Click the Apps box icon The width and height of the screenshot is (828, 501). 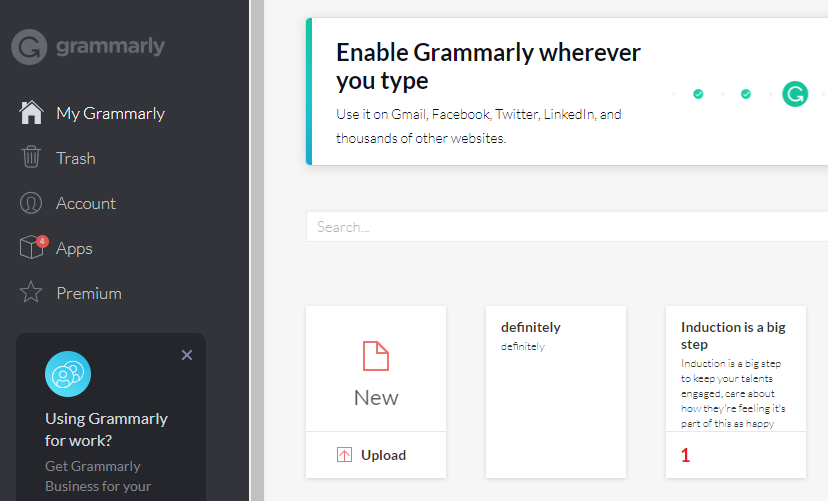tap(31, 247)
